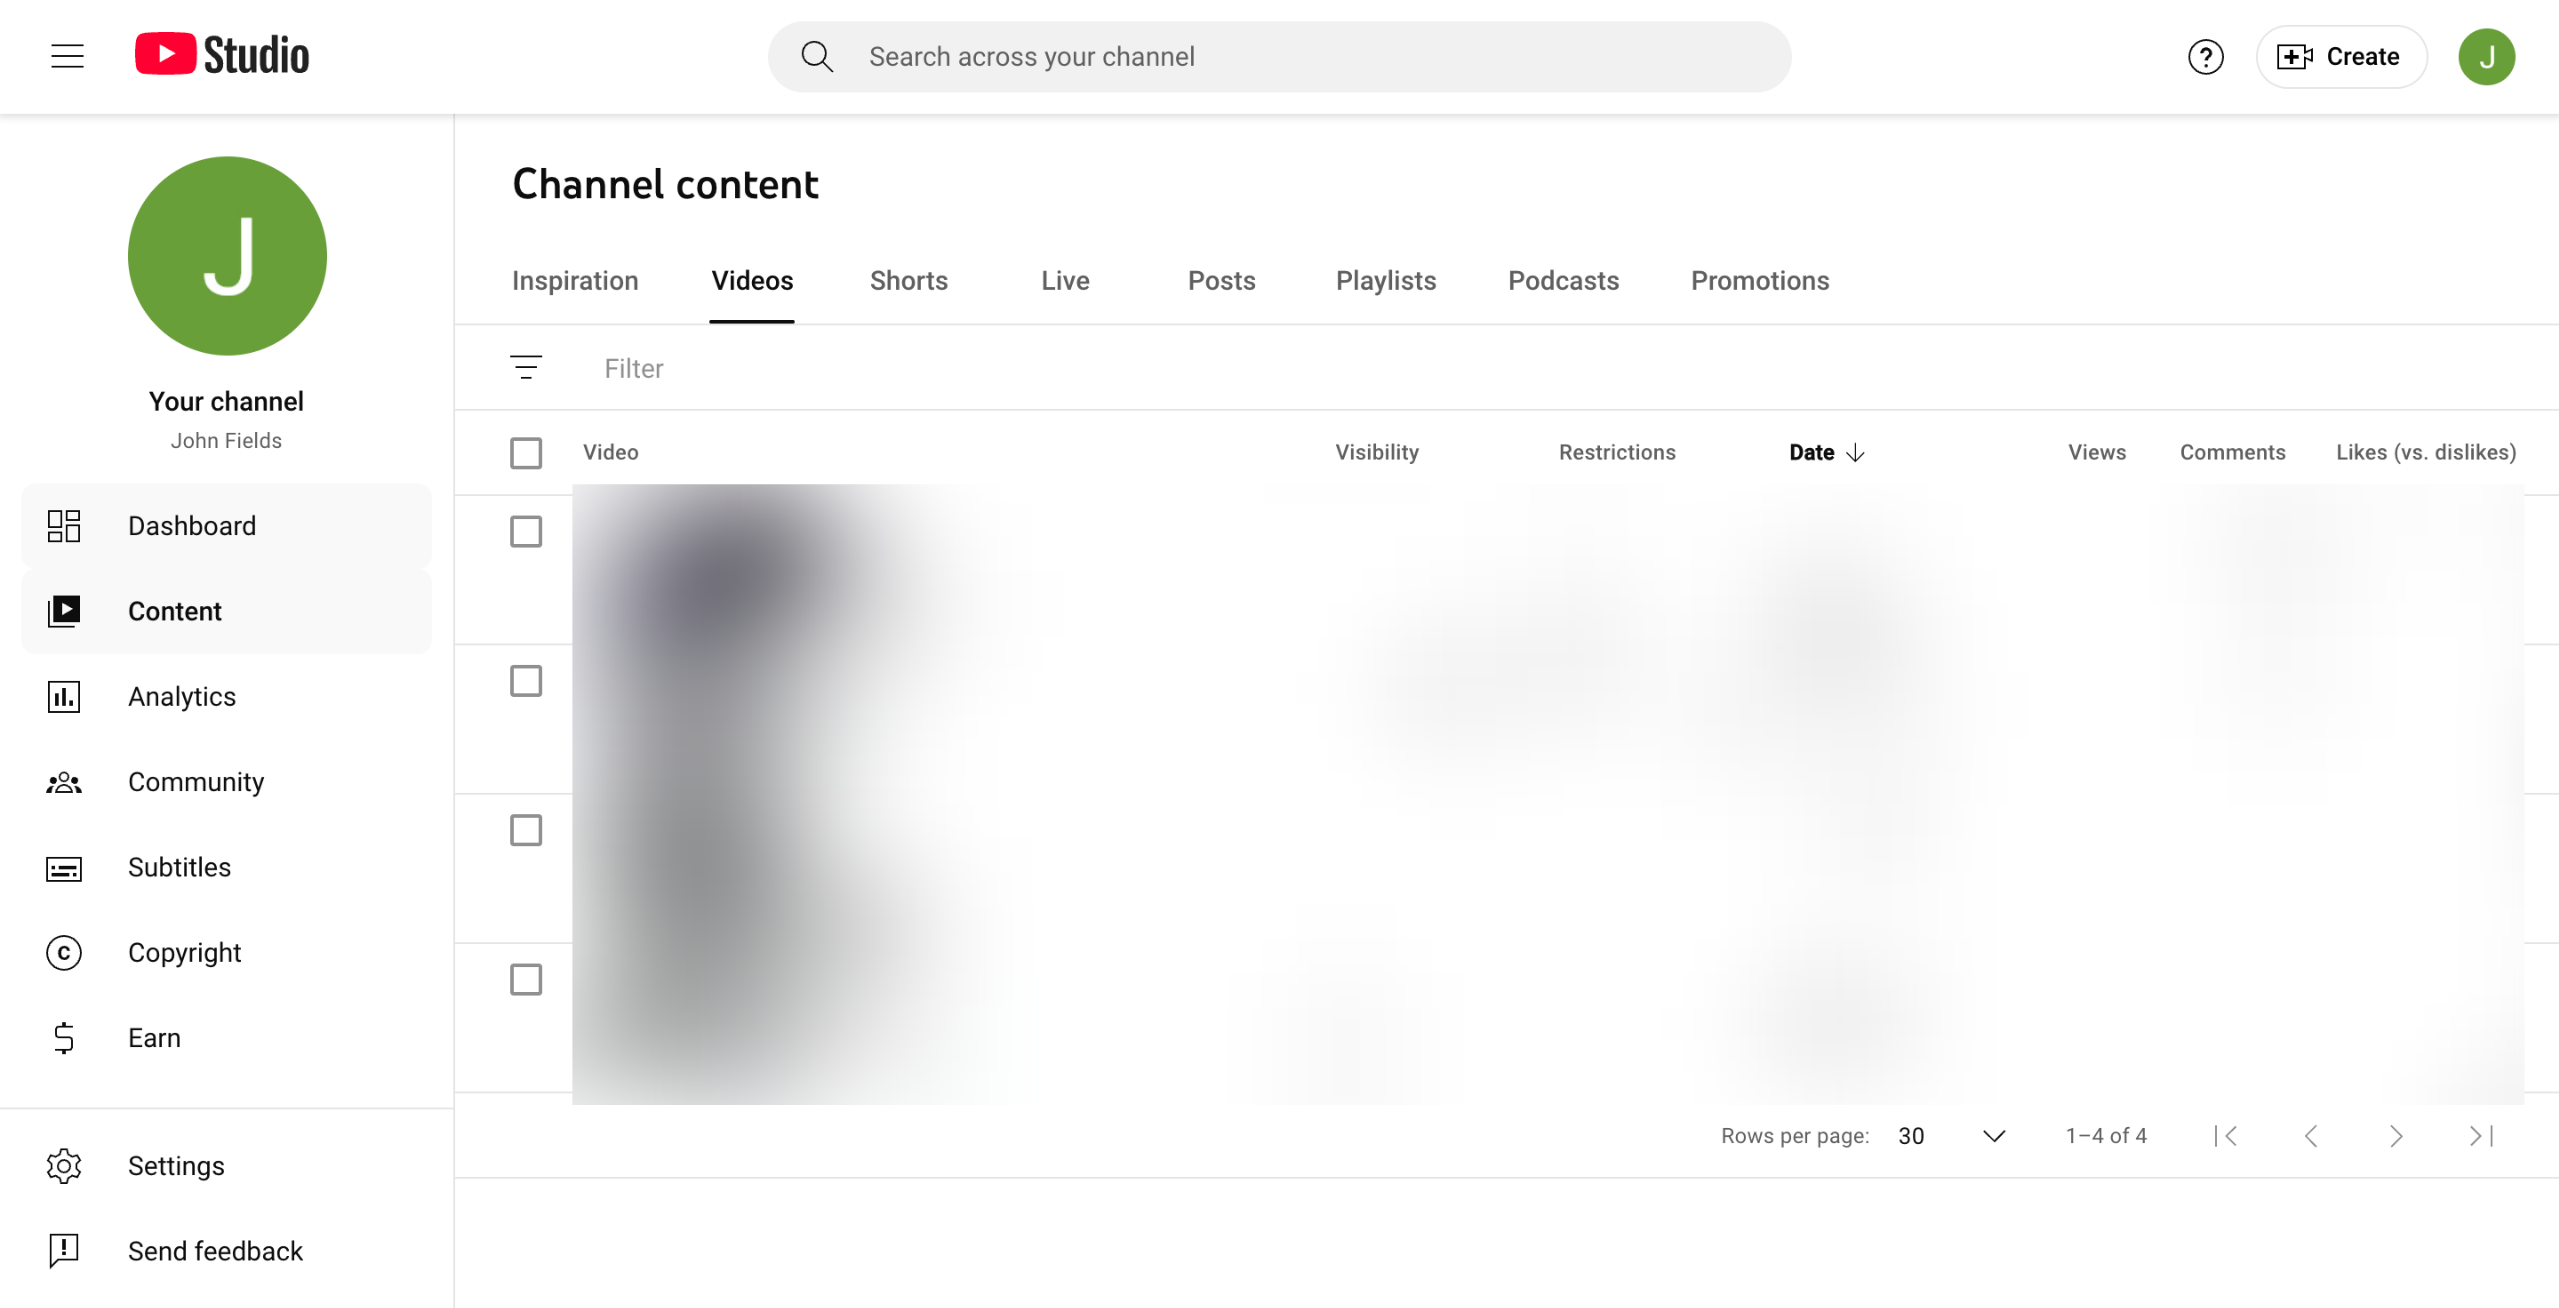Click the Copyright circle-C icon

click(x=64, y=953)
